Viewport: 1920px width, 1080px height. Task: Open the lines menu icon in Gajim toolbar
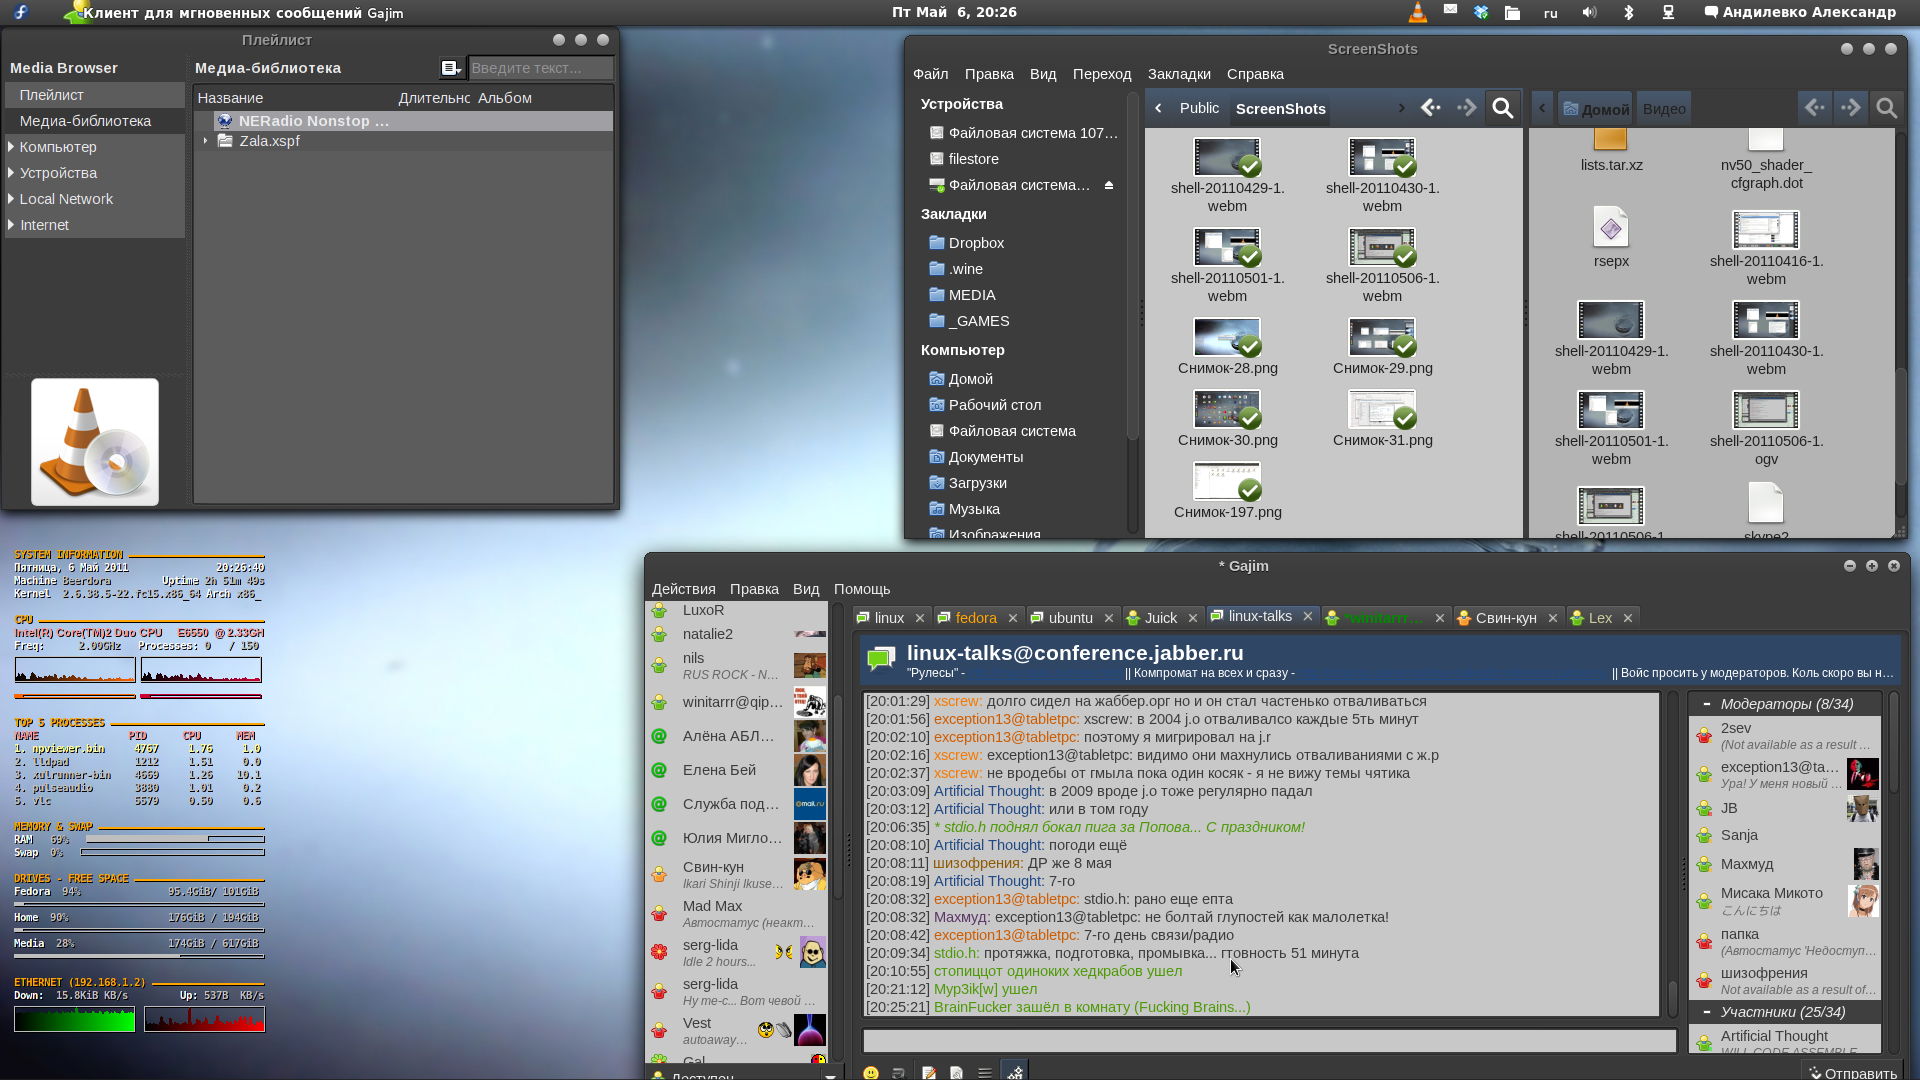[985, 1072]
